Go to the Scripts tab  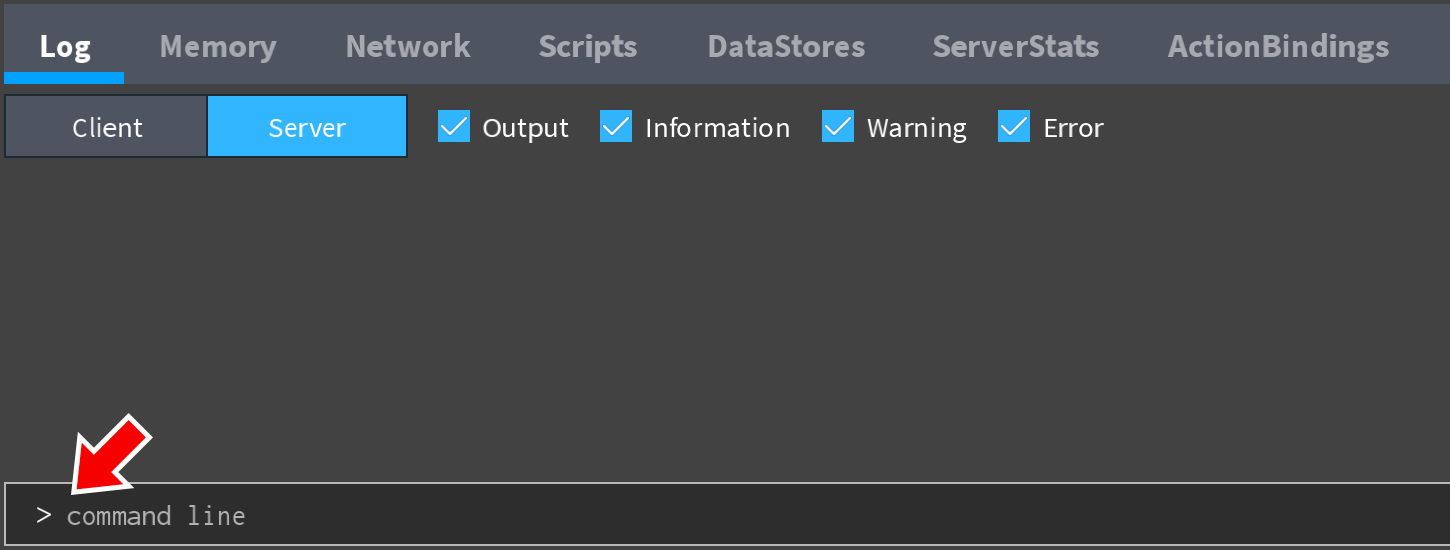(588, 46)
